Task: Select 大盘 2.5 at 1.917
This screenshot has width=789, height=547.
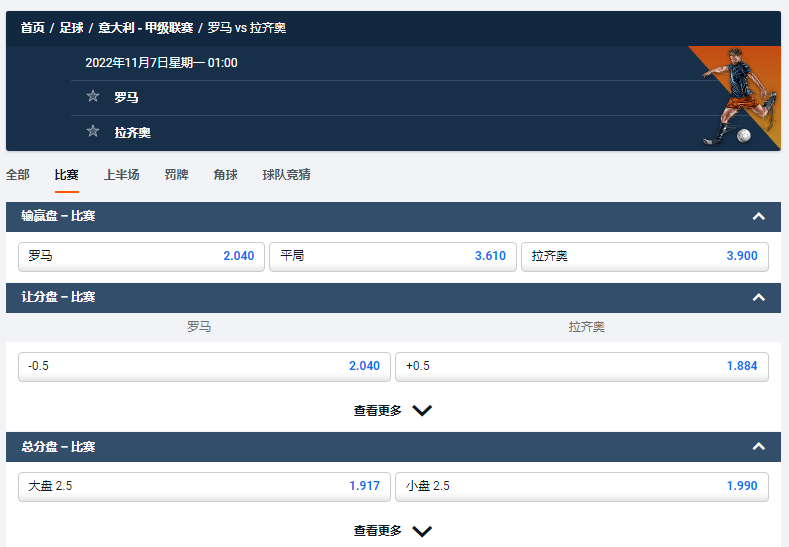Action: 204,486
